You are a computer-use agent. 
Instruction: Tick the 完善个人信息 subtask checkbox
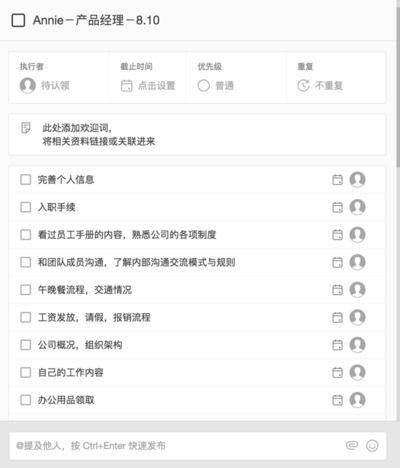coord(26,180)
